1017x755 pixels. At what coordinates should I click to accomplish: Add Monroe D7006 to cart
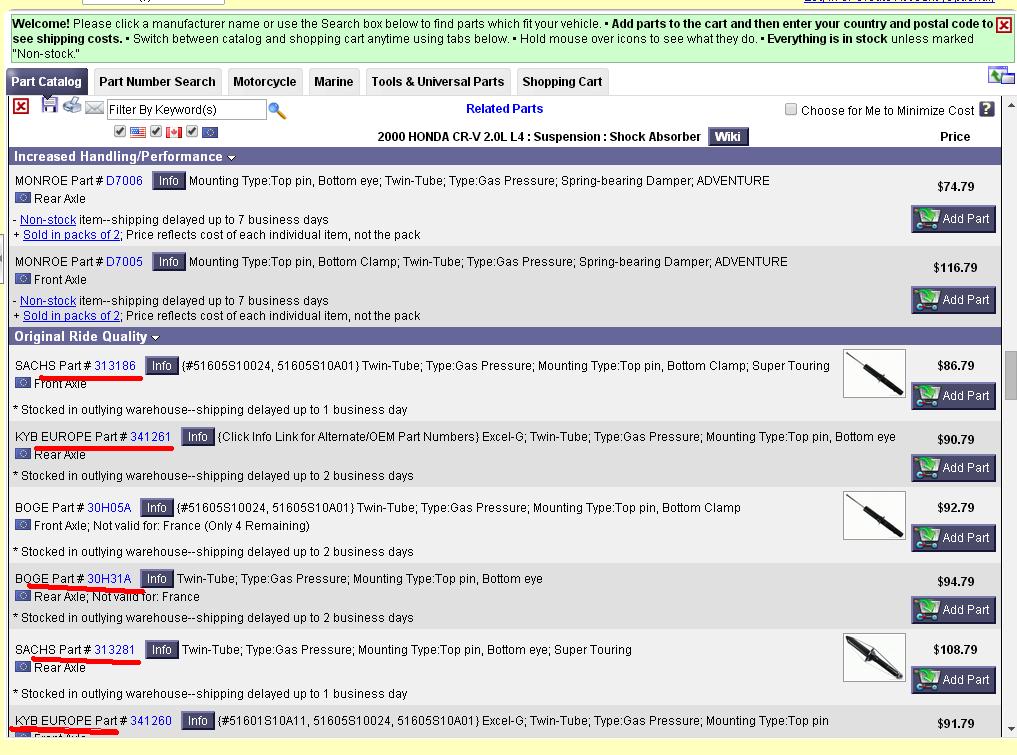coord(953,219)
